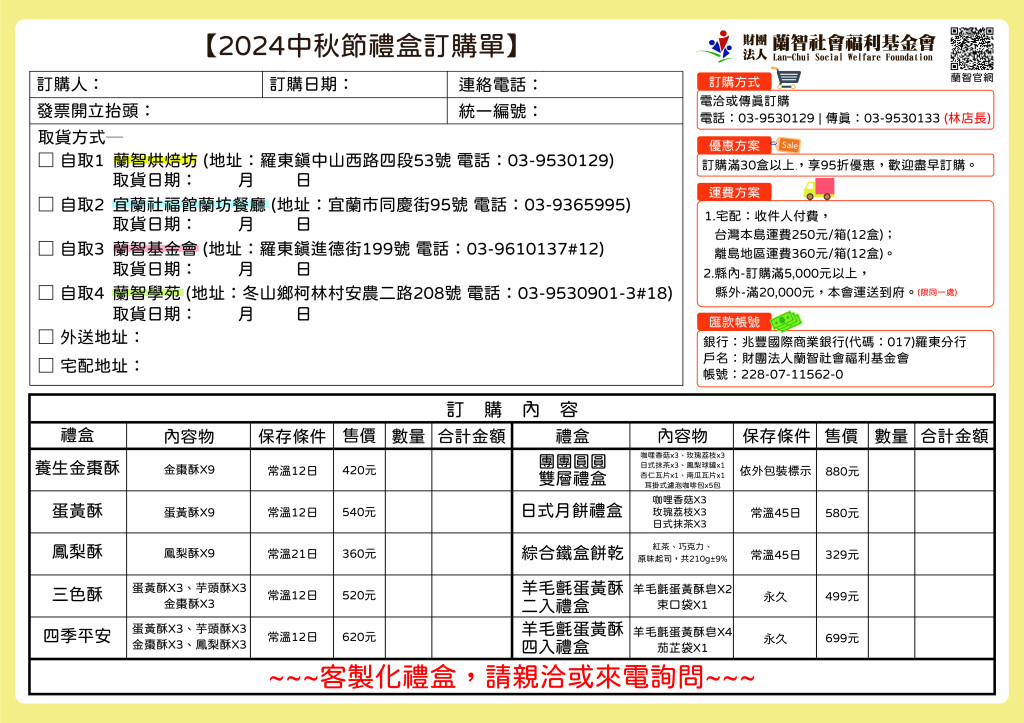Check the 自取2 宜蘭社福館蘭坊餐廳 checkbox

pyautogui.click(x=46, y=204)
